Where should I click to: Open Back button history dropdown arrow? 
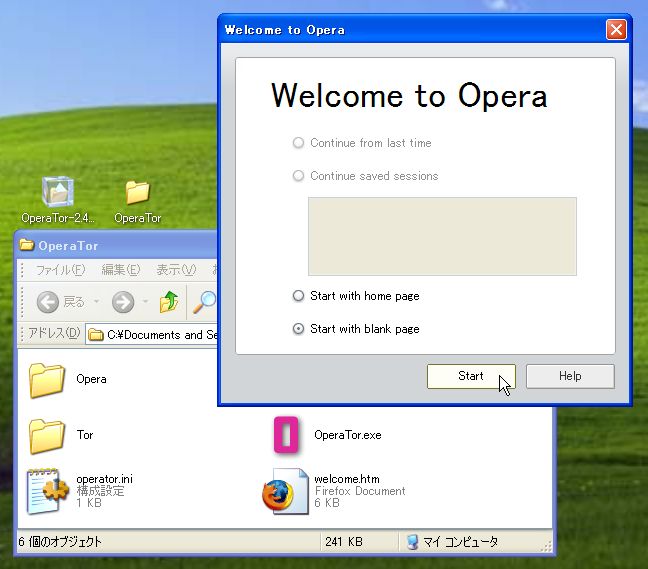(x=96, y=302)
